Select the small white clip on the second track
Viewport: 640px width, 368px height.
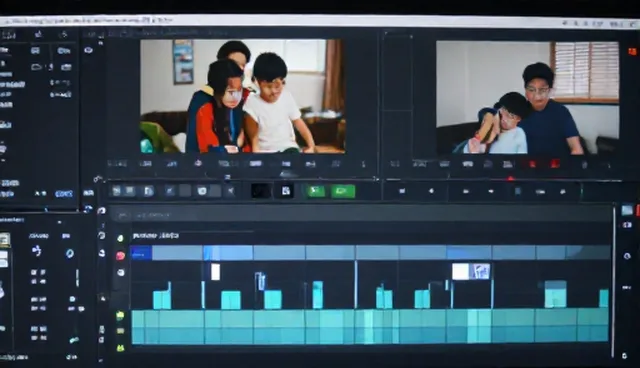[216, 272]
